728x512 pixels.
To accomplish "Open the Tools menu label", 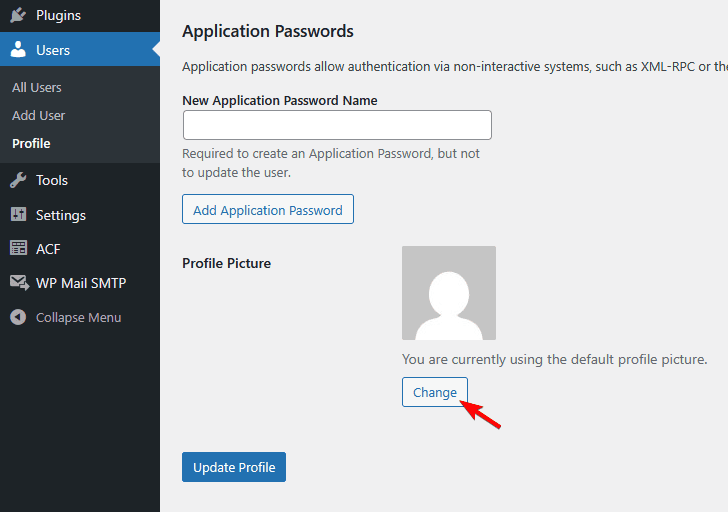I will click(52, 180).
